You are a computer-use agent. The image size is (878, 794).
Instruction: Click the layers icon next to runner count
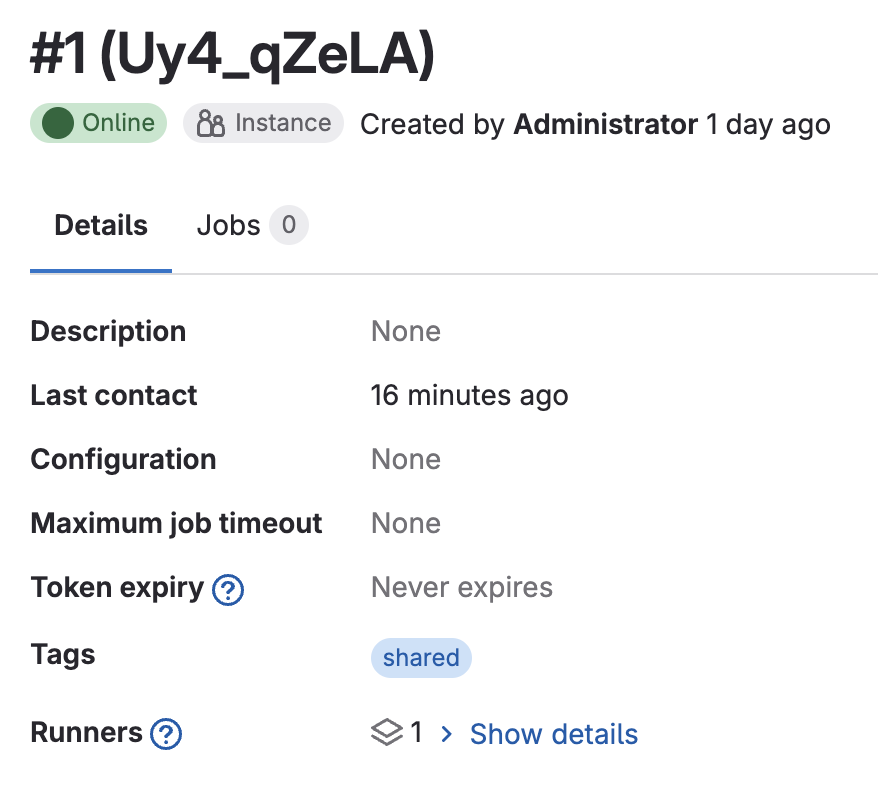[x=385, y=733]
